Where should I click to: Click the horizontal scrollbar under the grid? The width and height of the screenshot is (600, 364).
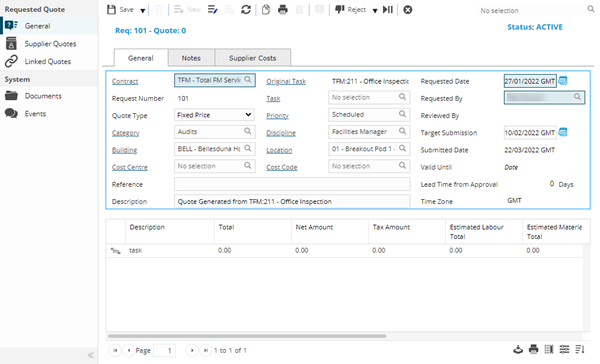tap(247, 336)
